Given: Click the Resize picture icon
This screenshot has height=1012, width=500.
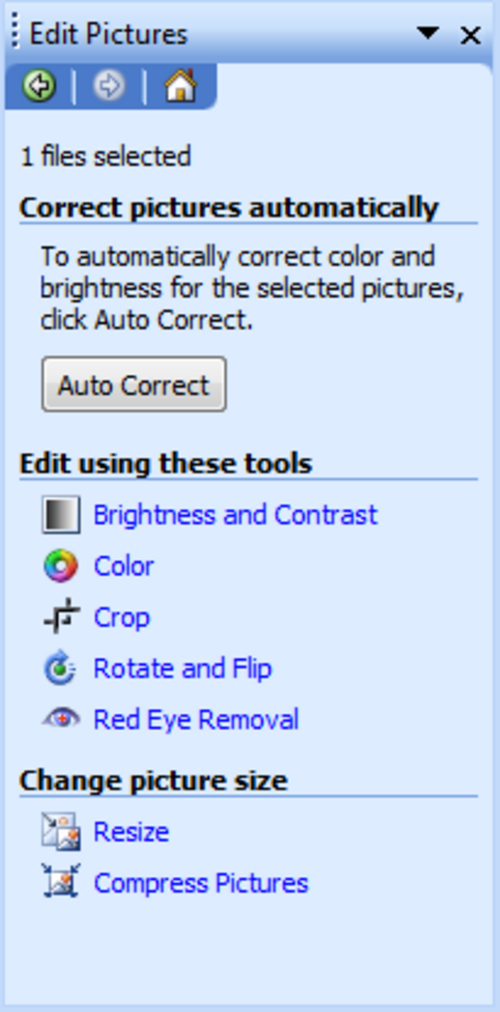Looking at the screenshot, I should 61,831.
